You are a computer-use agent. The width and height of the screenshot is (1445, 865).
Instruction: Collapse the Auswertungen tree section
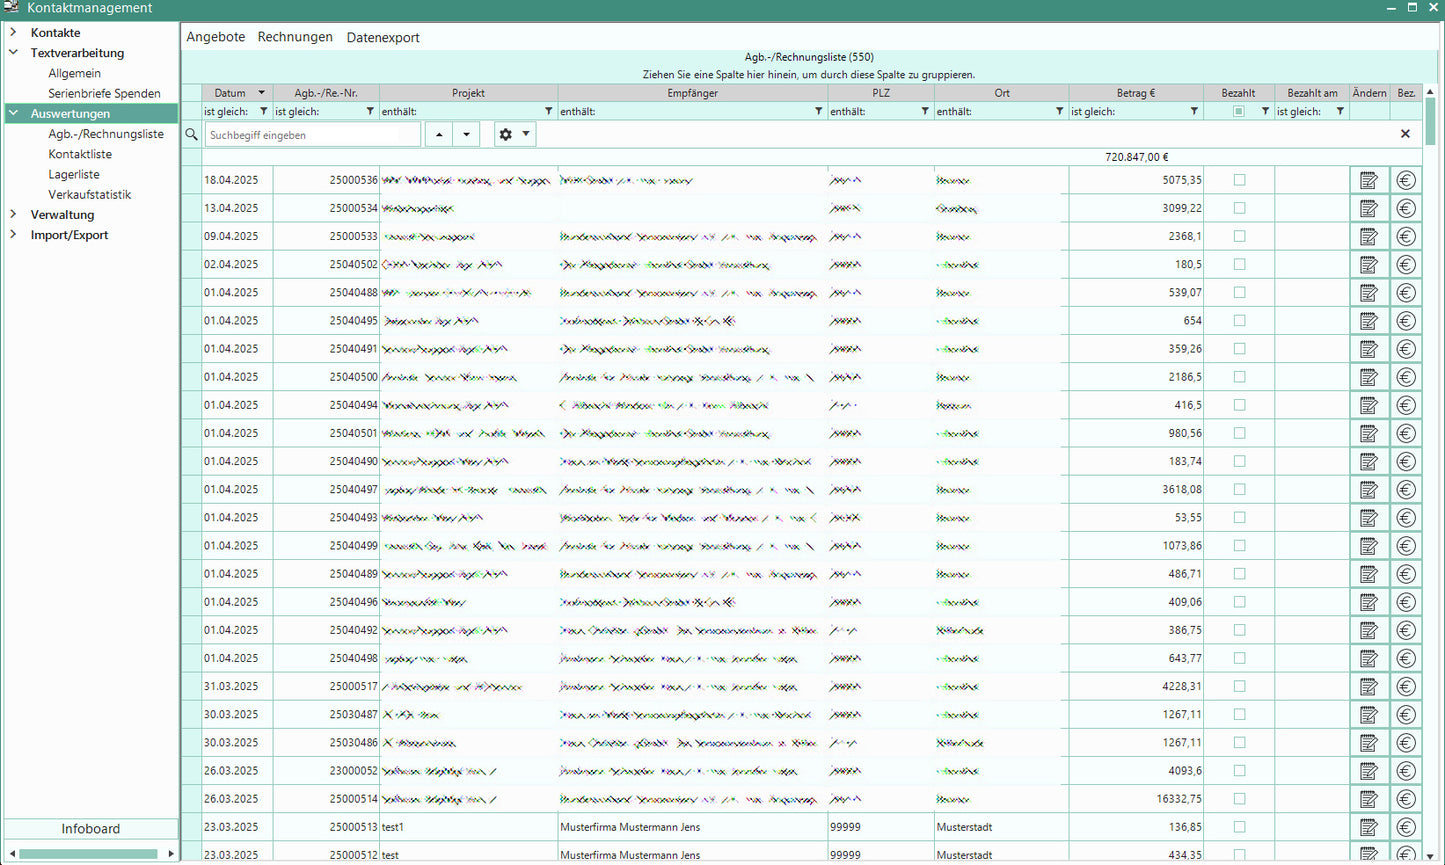[13, 114]
